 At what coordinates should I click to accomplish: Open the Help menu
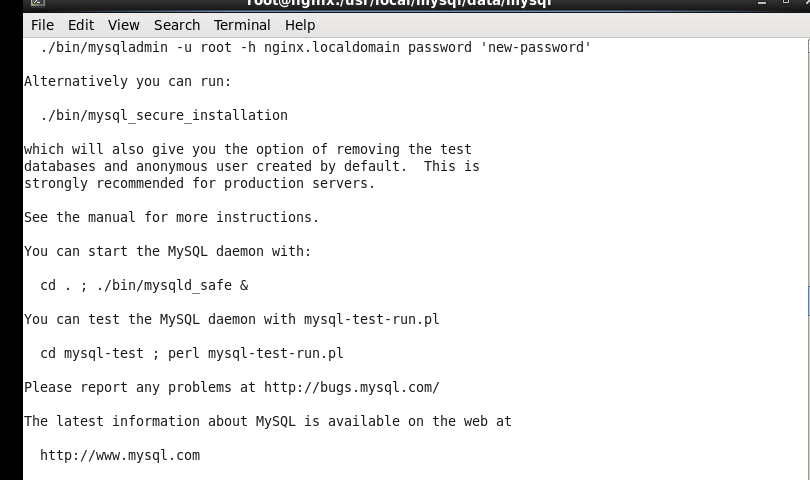[300, 25]
